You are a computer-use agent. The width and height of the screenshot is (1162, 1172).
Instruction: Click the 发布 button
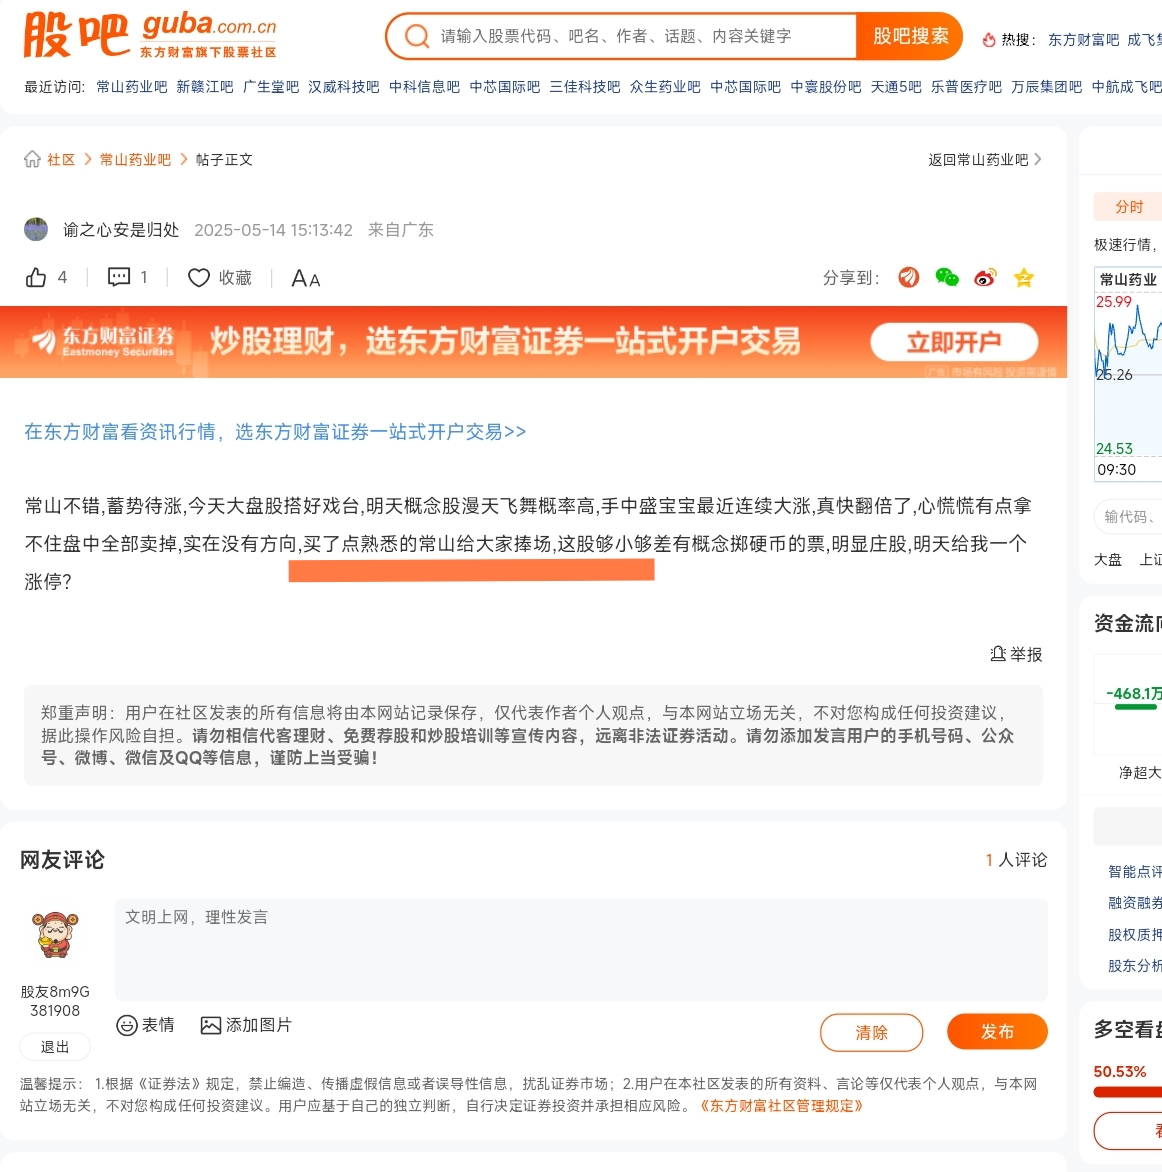[997, 1031]
